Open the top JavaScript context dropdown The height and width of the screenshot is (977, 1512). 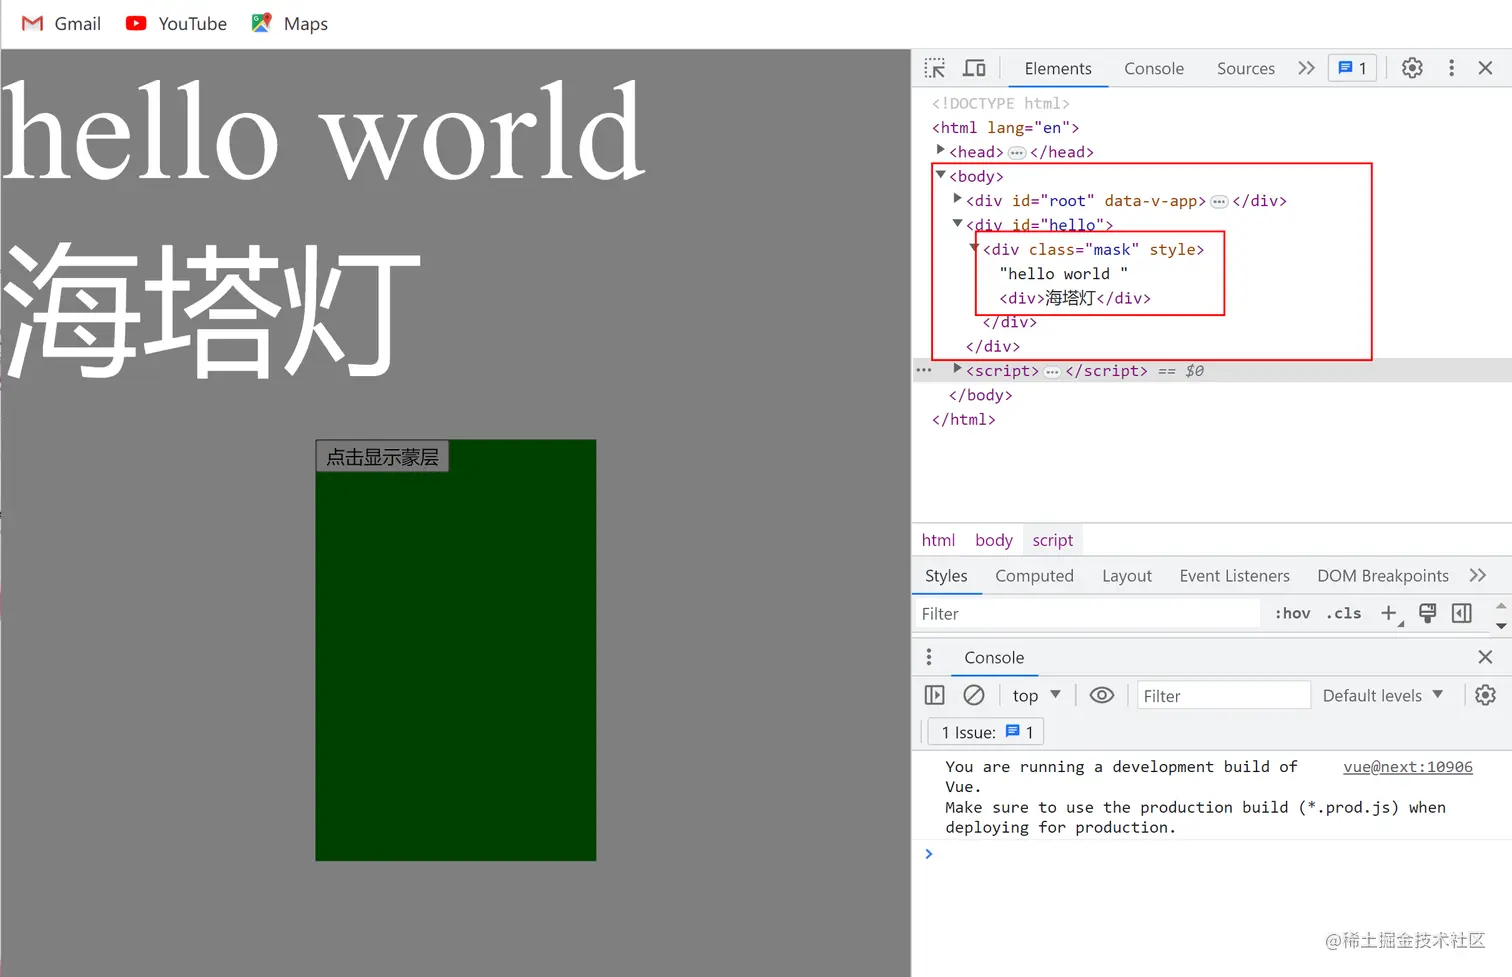(x=1036, y=695)
